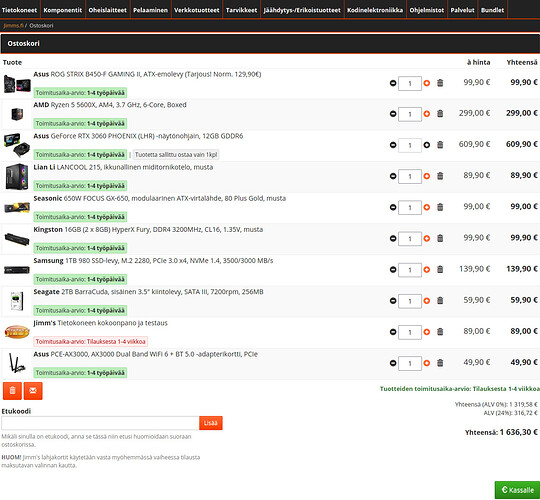Increase quantity of Lian Li LANCOOL 215

click(427, 176)
